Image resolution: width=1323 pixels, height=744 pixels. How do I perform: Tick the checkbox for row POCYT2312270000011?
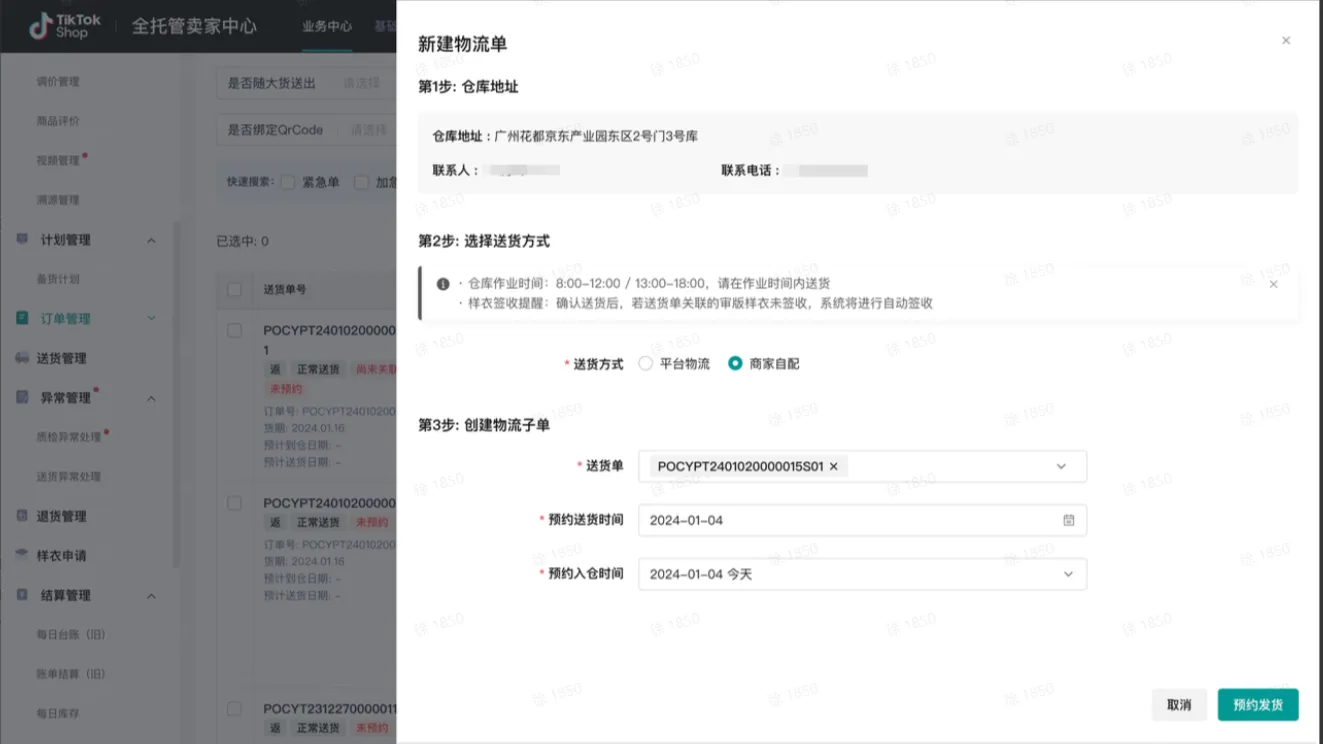pos(235,709)
